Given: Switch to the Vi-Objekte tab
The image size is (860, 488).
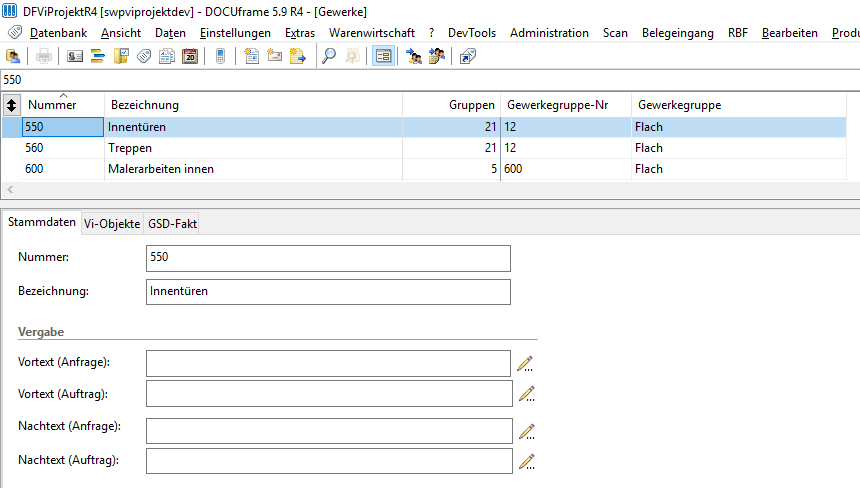Looking at the screenshot, I should tap(112, 224).
